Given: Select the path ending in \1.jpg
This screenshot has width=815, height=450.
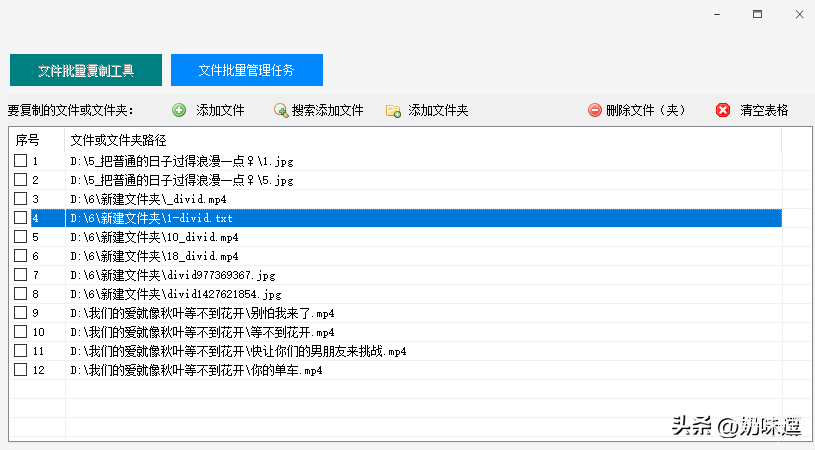Looking at the screenshot, I should point(182,161).
